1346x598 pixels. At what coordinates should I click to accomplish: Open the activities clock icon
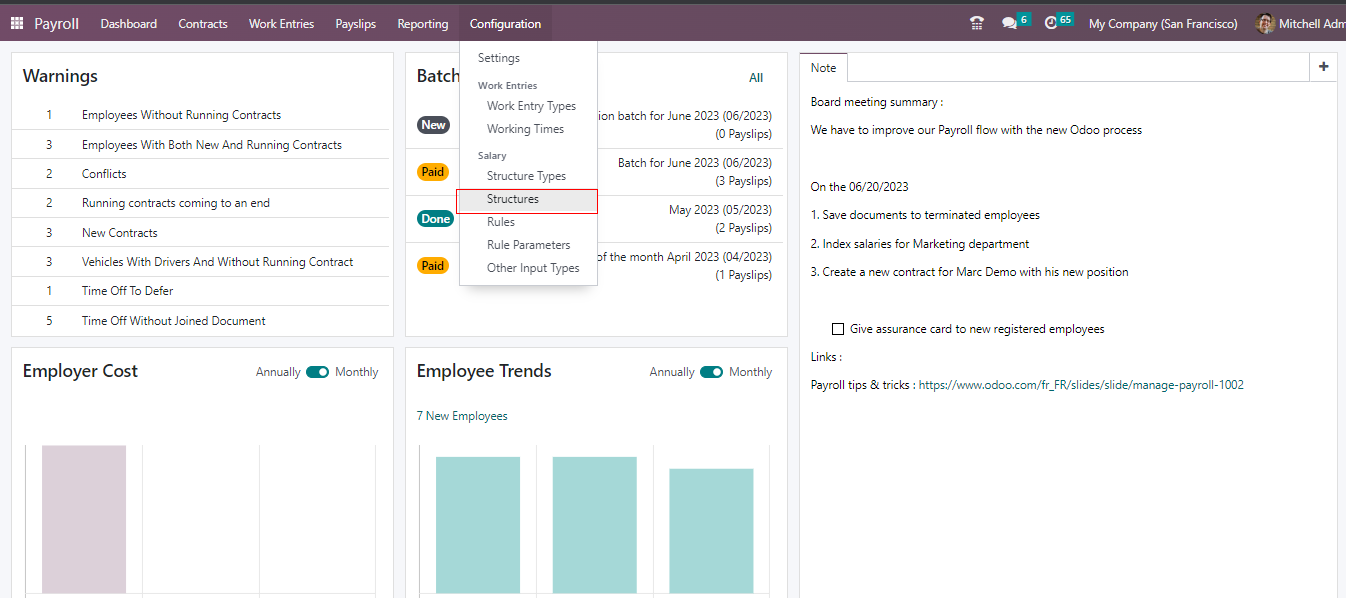[1051, 23]
